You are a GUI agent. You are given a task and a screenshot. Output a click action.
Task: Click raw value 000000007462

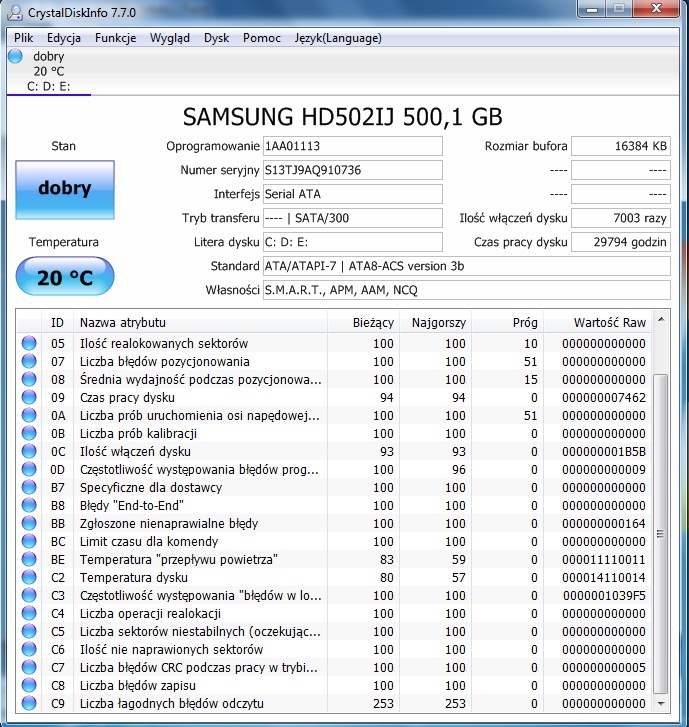(604, 397)
